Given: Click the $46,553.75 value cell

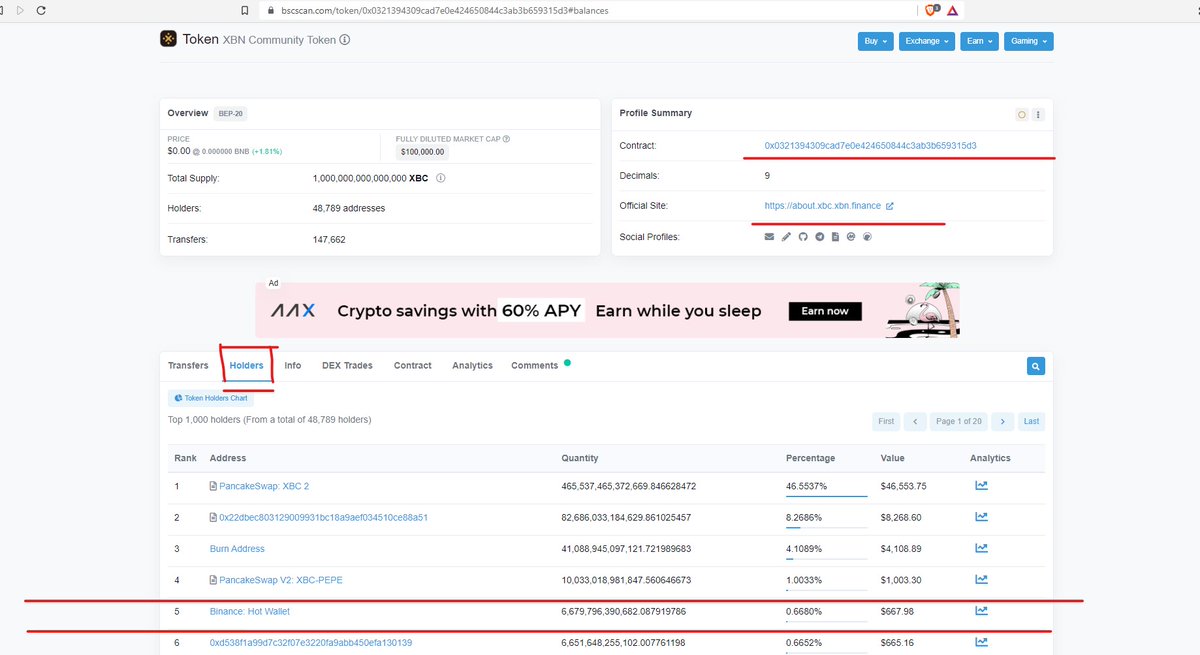Looking at the screenshot, I should (x=903, y=486).
